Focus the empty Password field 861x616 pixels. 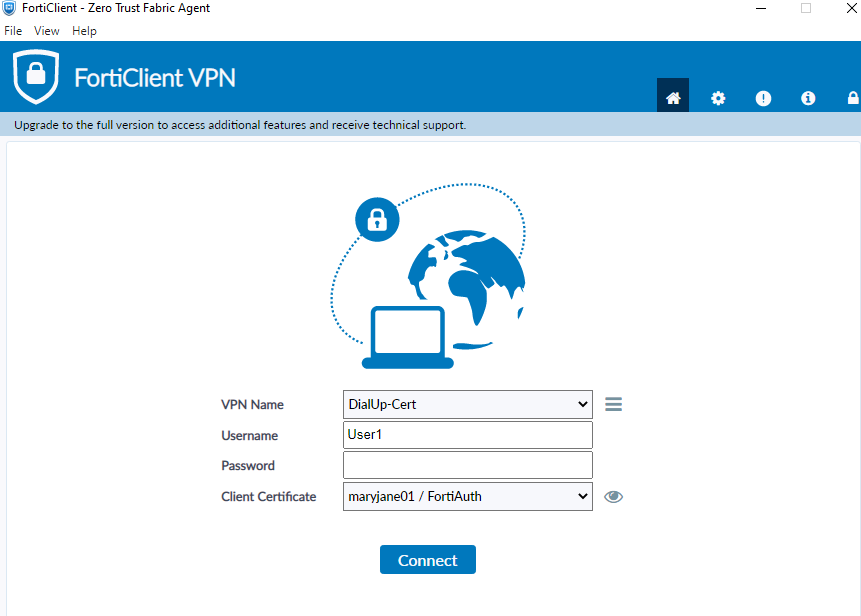(468, 465)
